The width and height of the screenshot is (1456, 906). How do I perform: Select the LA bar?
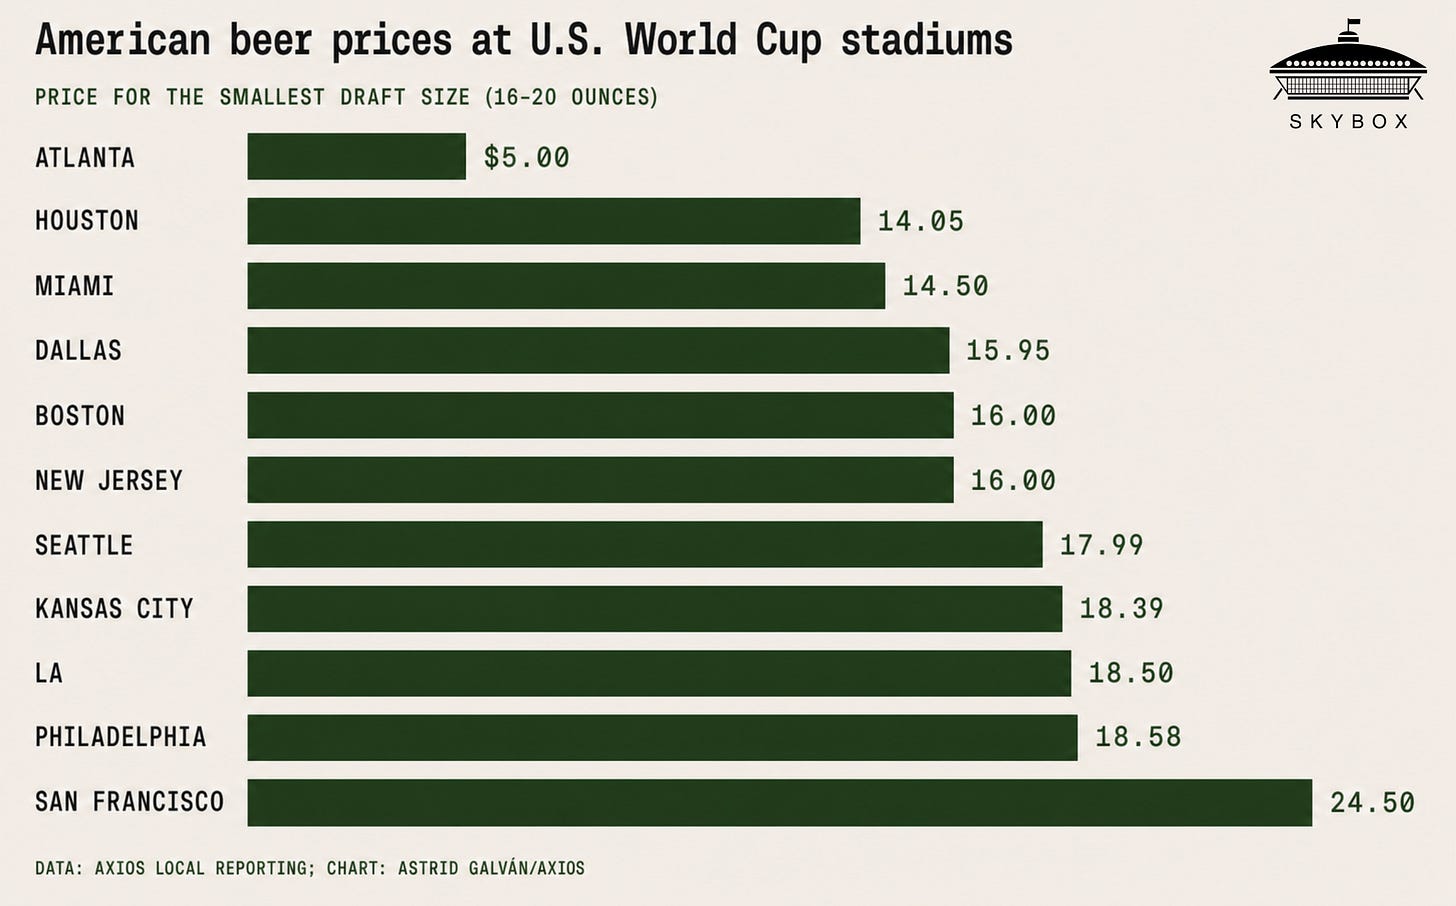[659, 673]
